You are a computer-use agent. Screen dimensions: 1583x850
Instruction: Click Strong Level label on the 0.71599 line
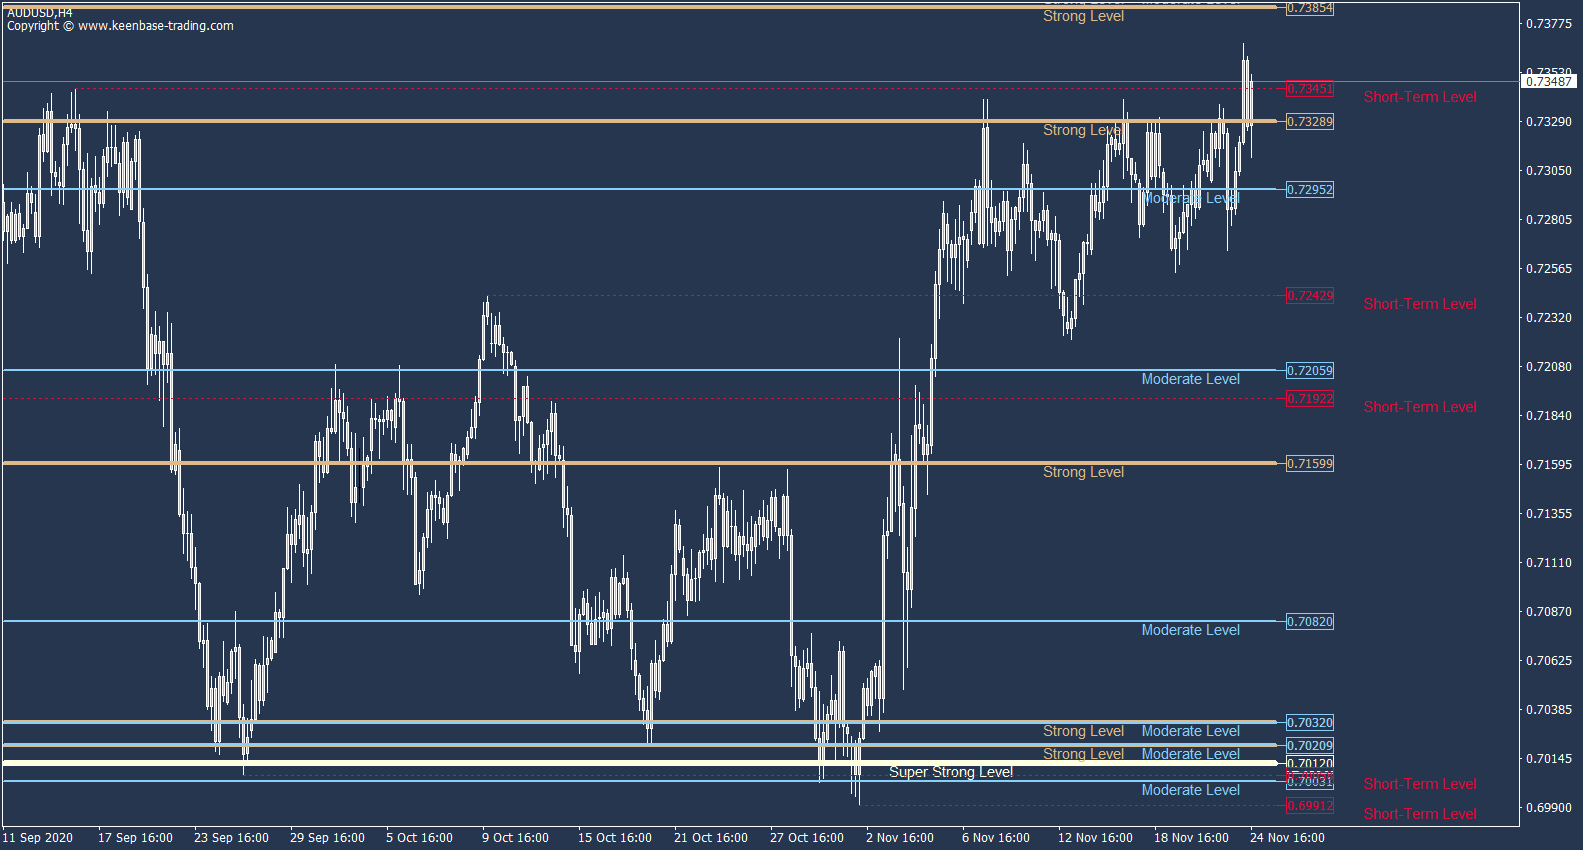tap(1083, 472)
